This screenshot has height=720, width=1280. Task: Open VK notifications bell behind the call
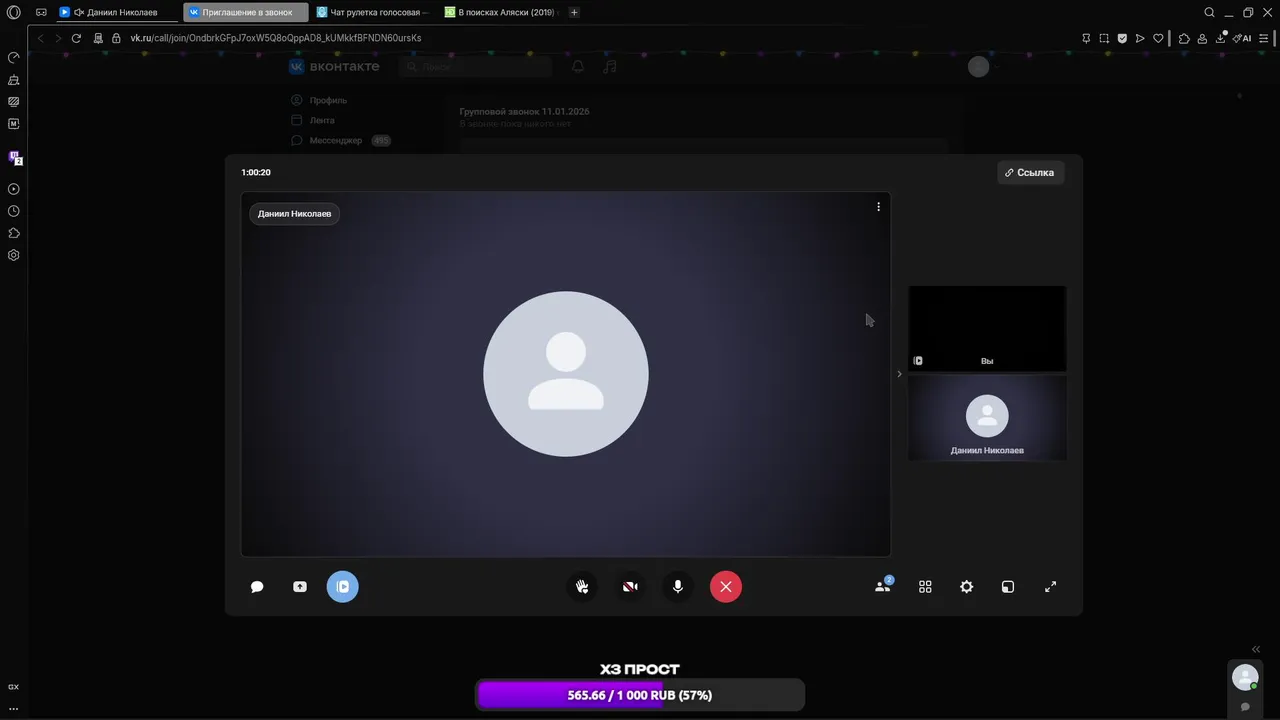tap(578, 67)
